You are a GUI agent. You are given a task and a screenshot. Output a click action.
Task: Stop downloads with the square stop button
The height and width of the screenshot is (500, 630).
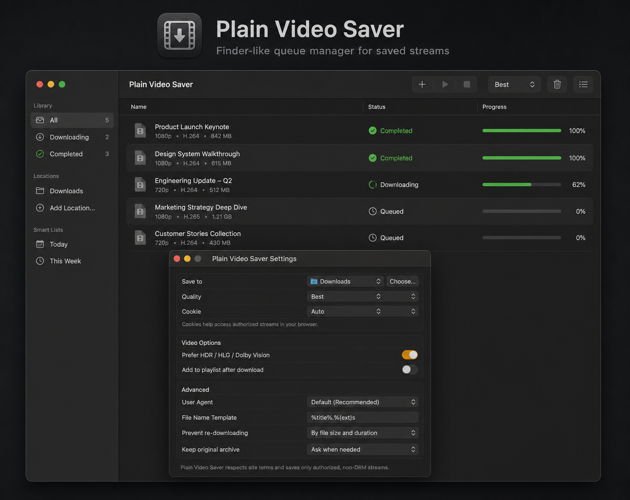tap(466, 84)
